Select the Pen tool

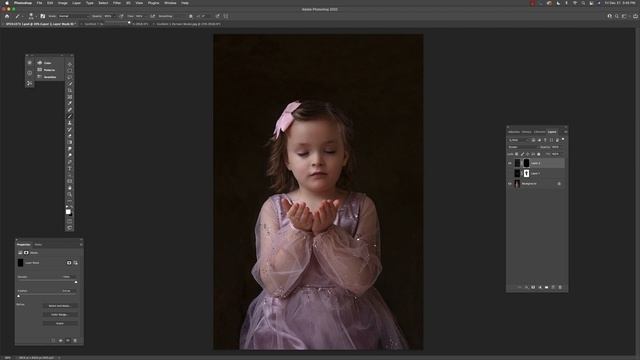70,162
